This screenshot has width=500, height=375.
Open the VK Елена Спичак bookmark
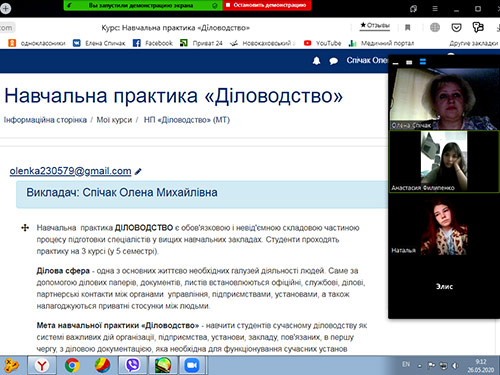[99, 43]
